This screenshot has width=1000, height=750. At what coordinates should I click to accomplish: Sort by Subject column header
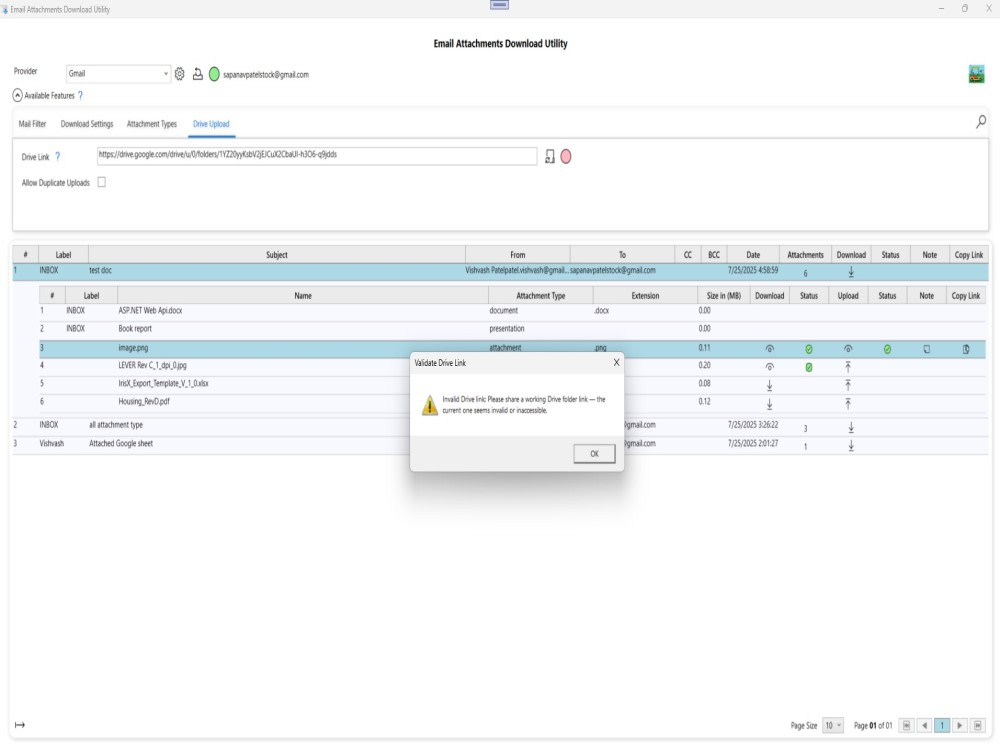tap(277, 254)
